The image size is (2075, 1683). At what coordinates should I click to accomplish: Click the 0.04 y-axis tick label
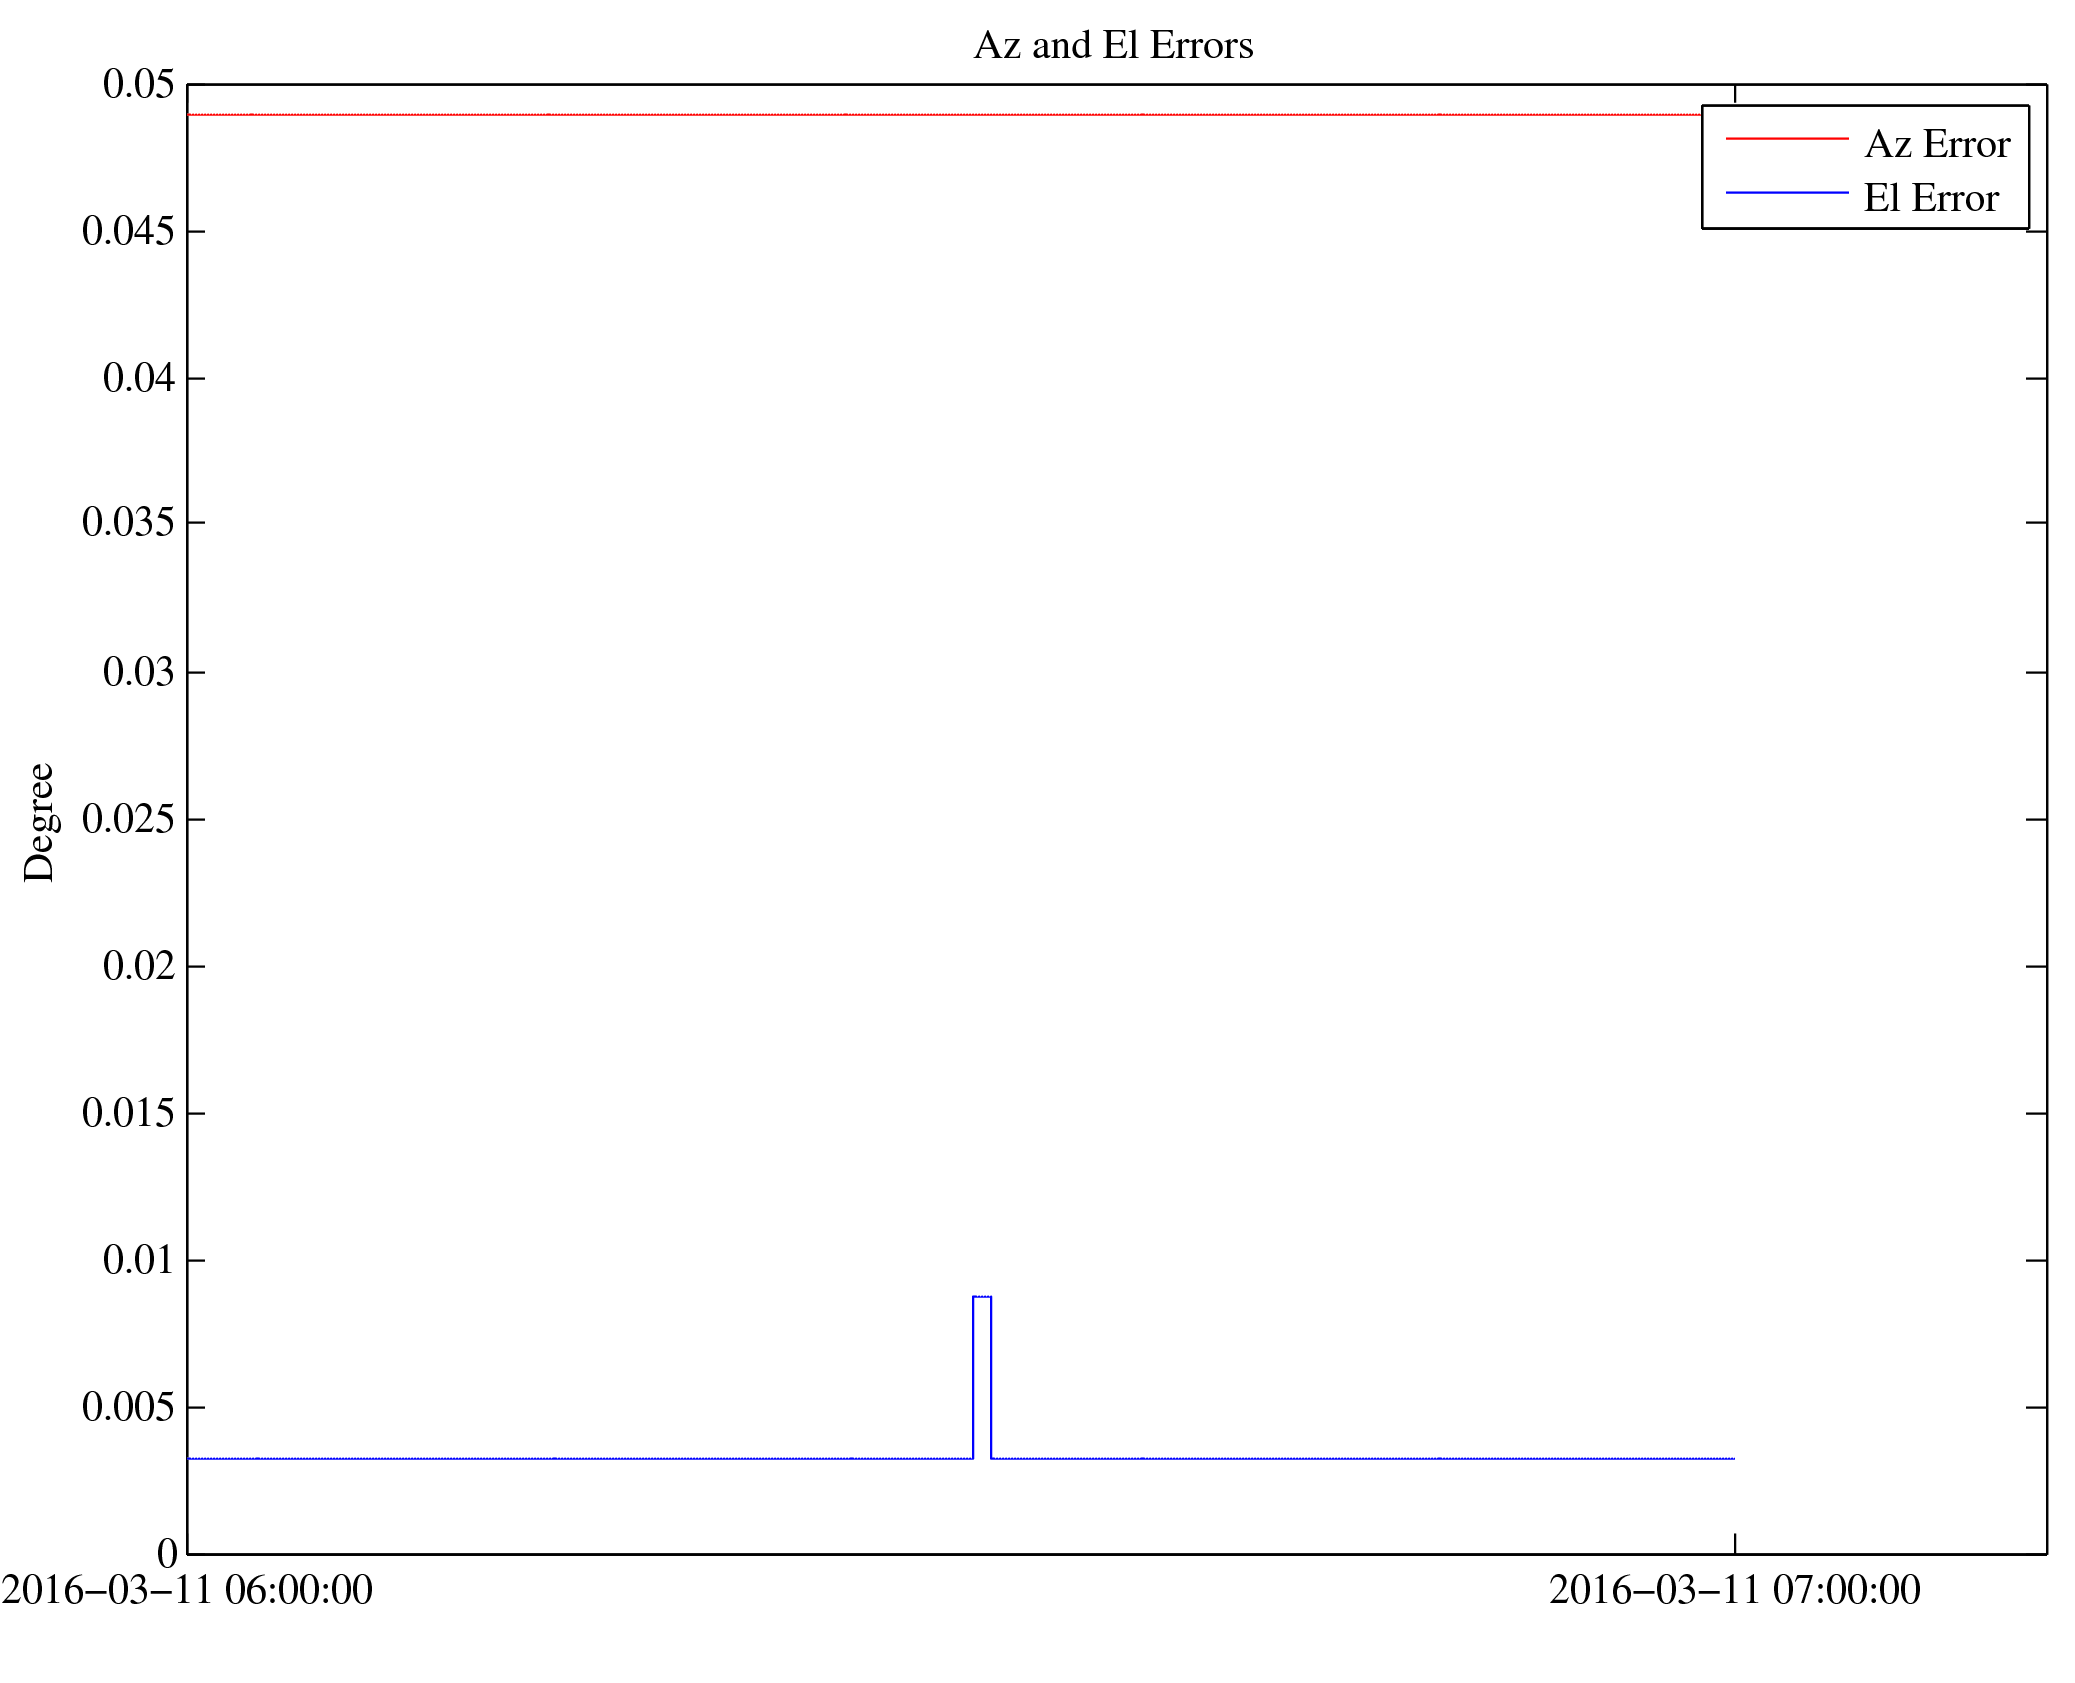click(138, 378)
